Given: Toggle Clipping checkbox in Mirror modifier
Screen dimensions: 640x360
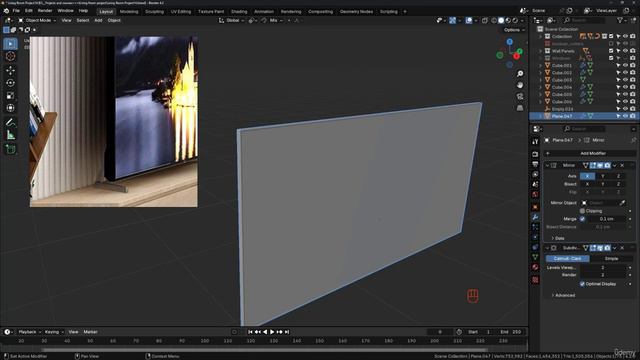Looking at the screenshot, I should click(582, 211).
